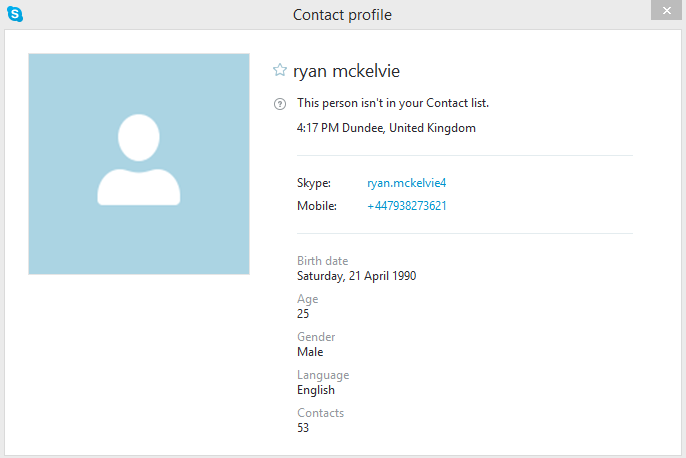686x458 pixels.
Task: Toggle the favorite star next to ryan mckelvie
Action: point(280,70)
